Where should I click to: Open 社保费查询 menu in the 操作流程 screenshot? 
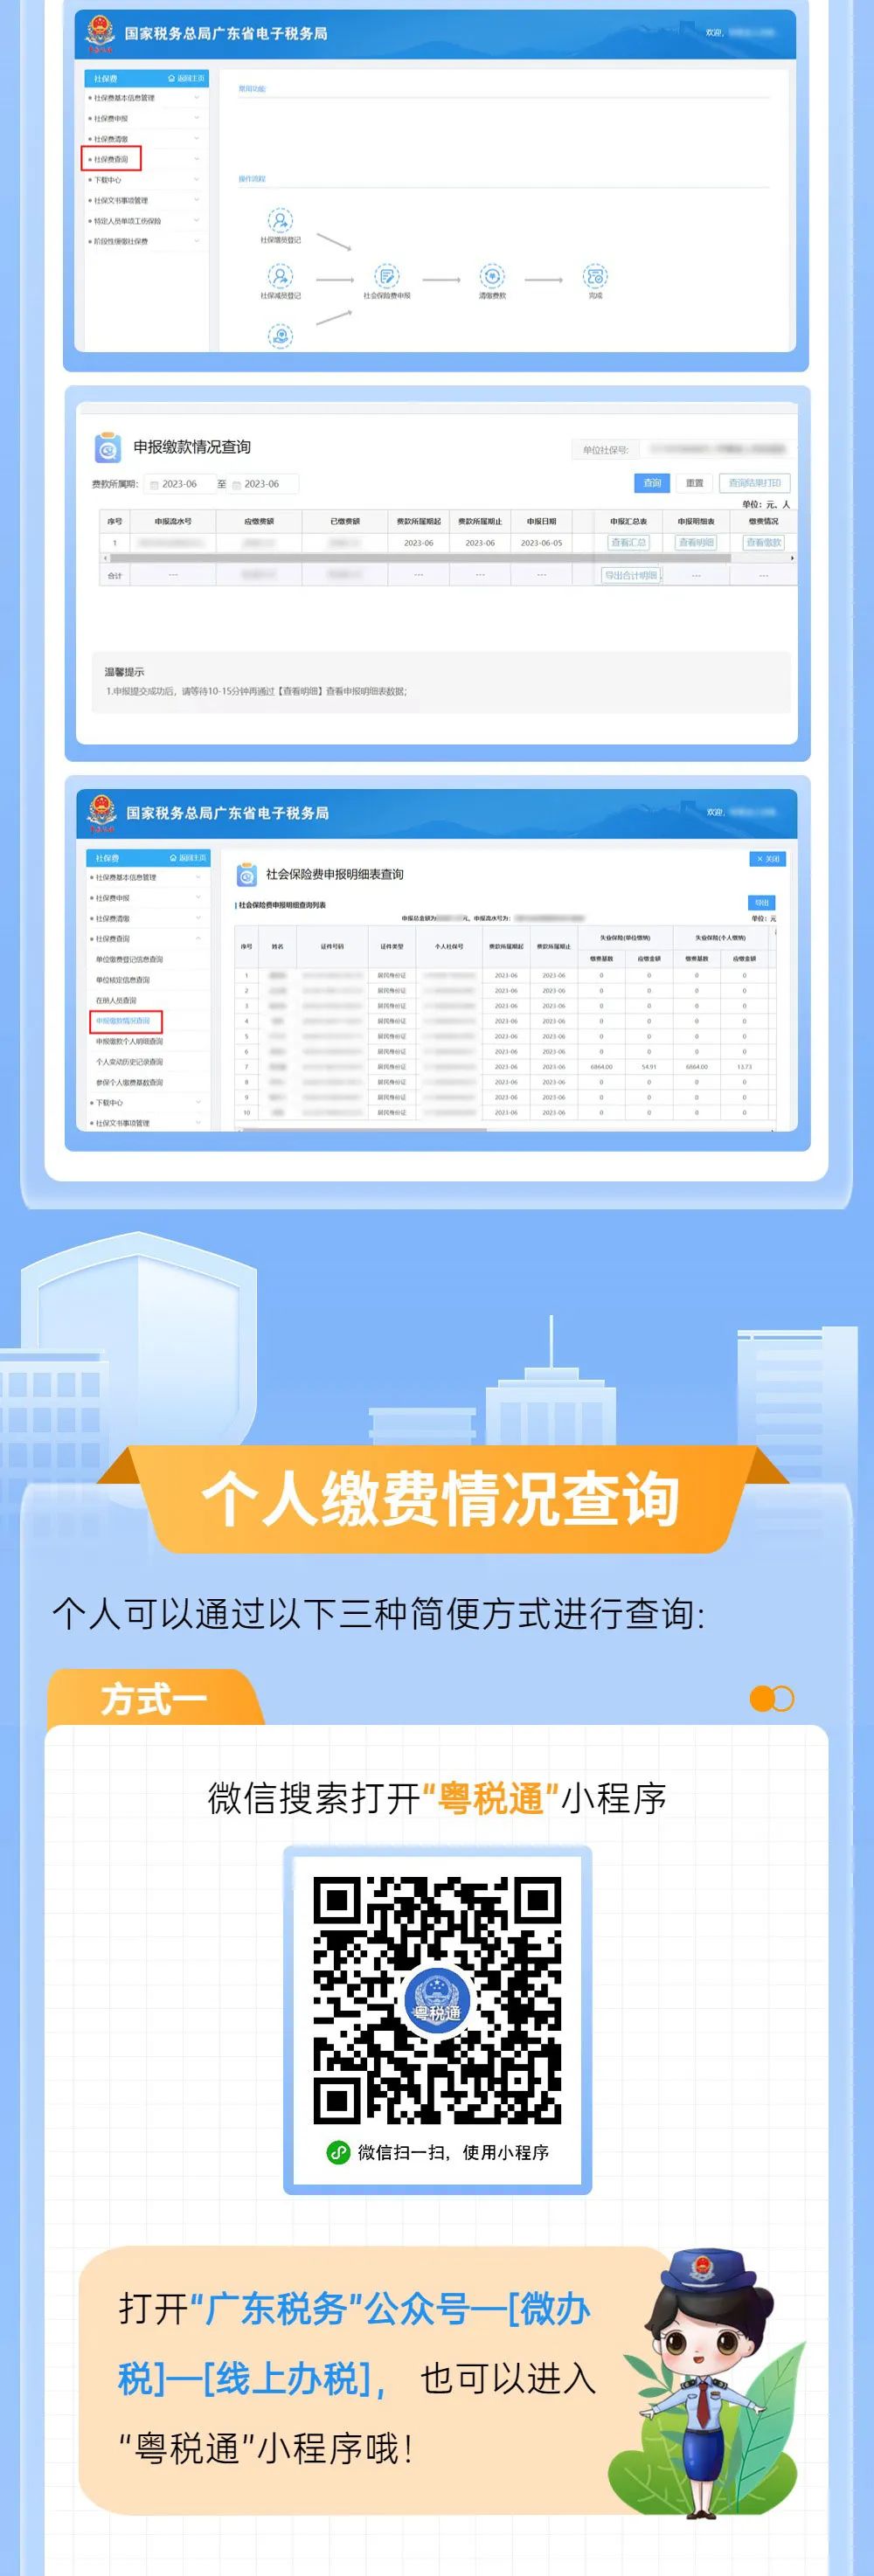pyautogui.click(x=111, y=159)
